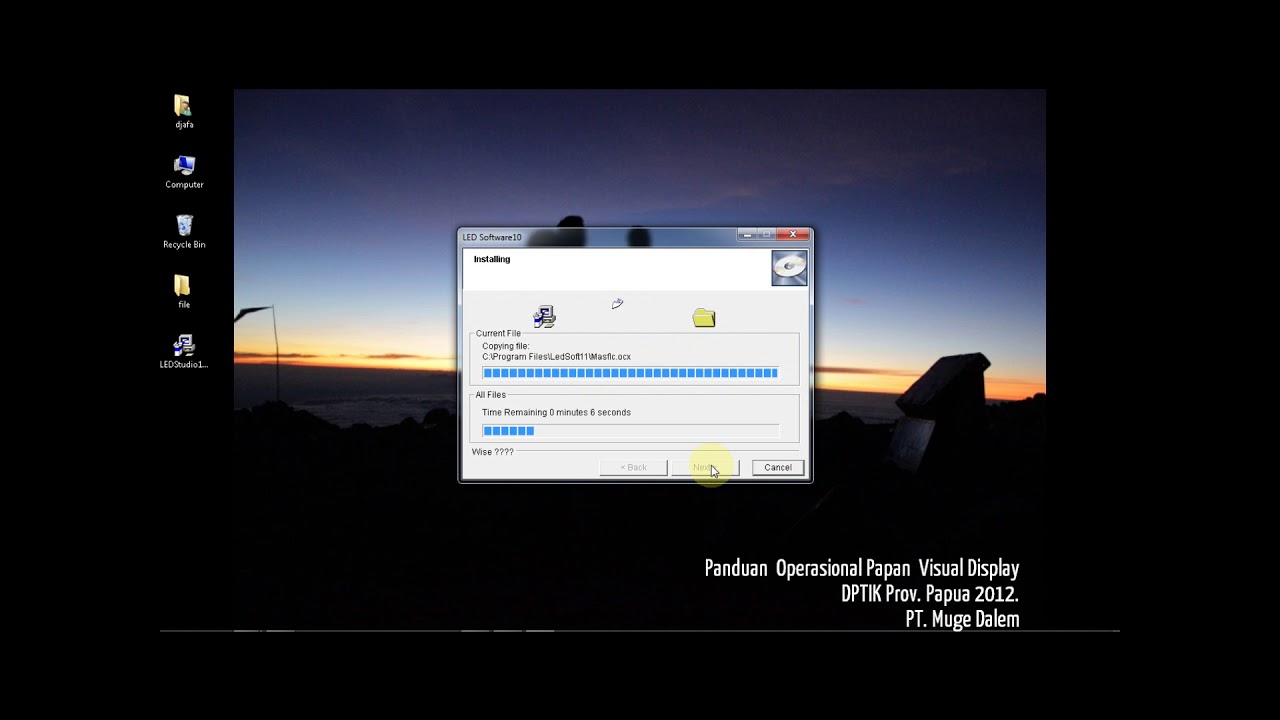Click the maximize button of installer window

pos(767,235)
